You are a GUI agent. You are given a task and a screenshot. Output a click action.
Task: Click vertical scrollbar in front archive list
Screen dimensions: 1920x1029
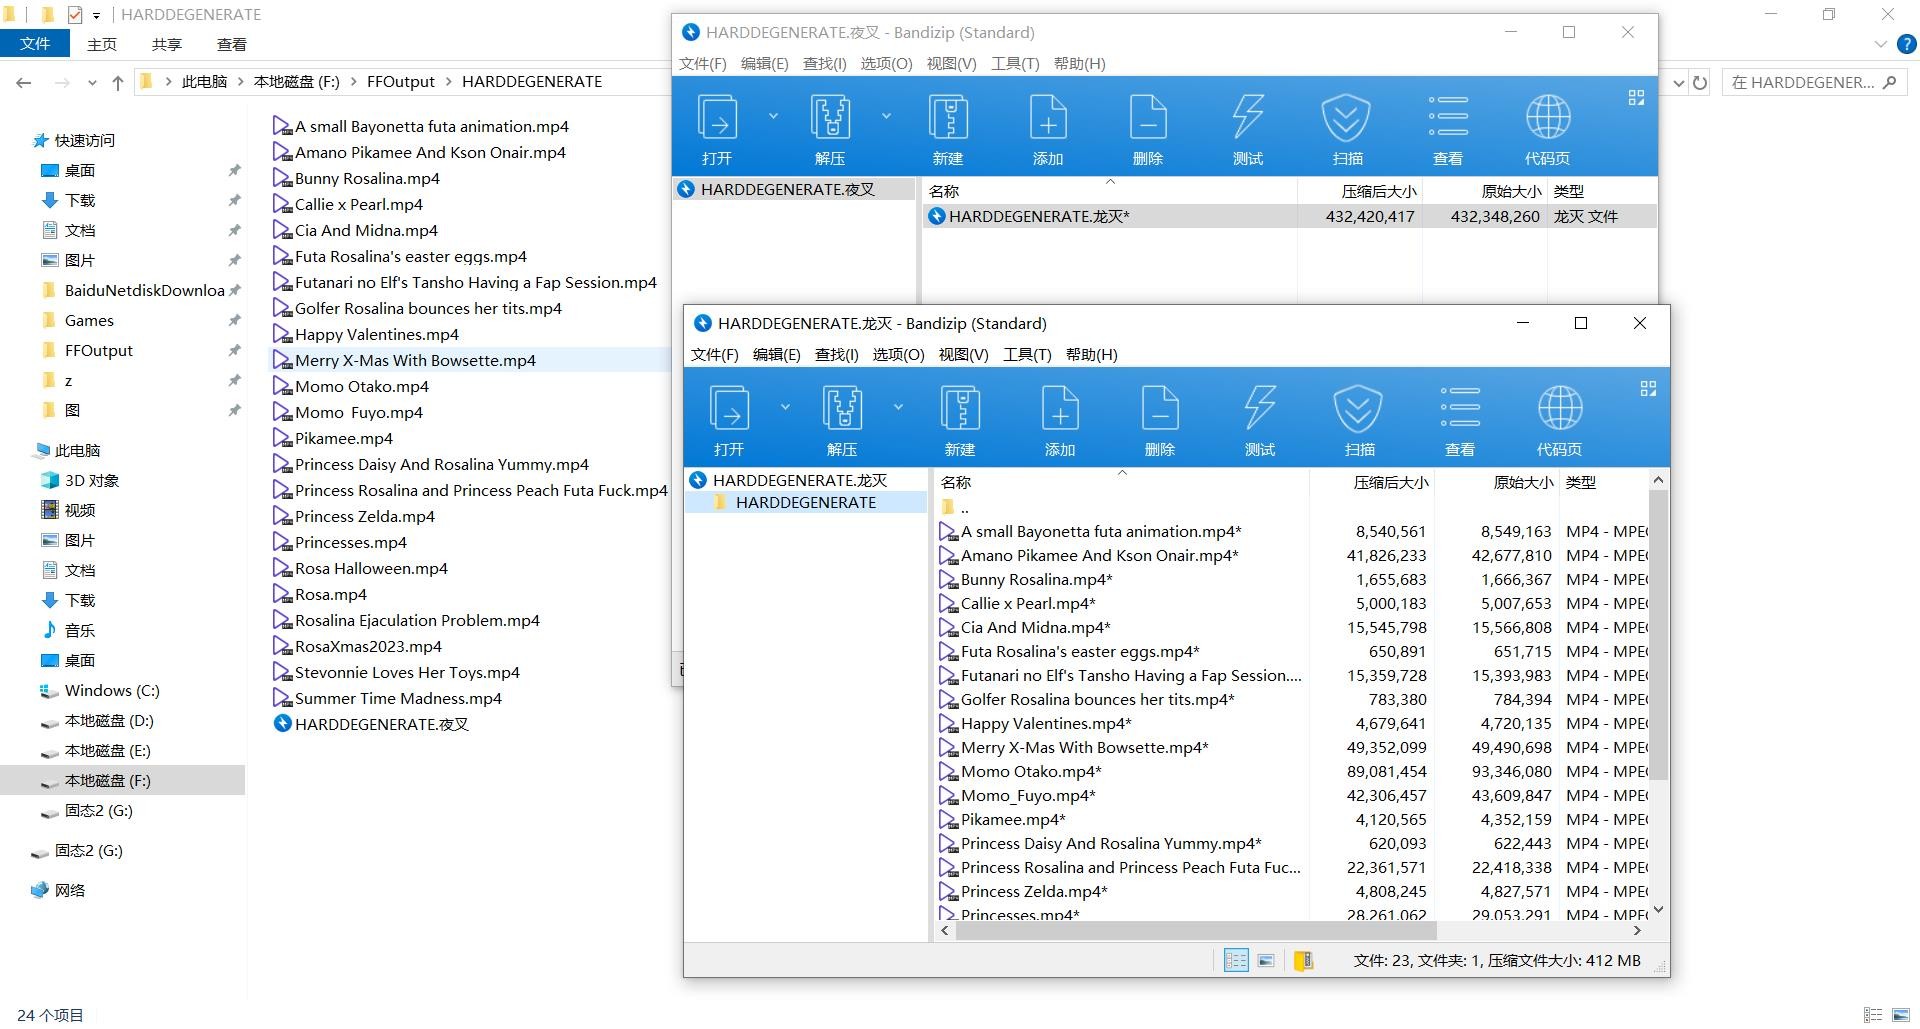pos(1658,635)
